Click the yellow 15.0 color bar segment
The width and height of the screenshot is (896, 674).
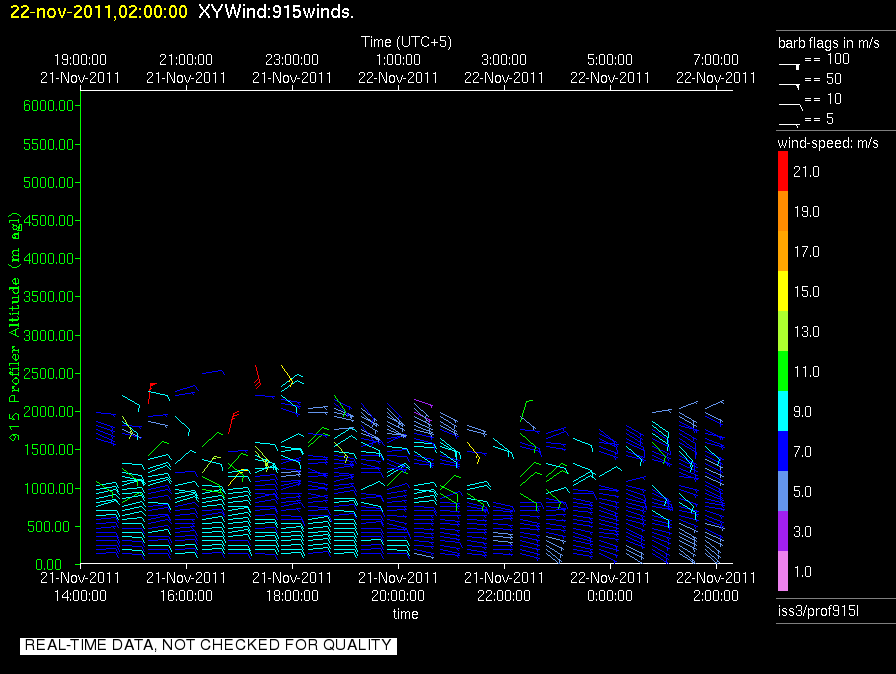(783, 291)
